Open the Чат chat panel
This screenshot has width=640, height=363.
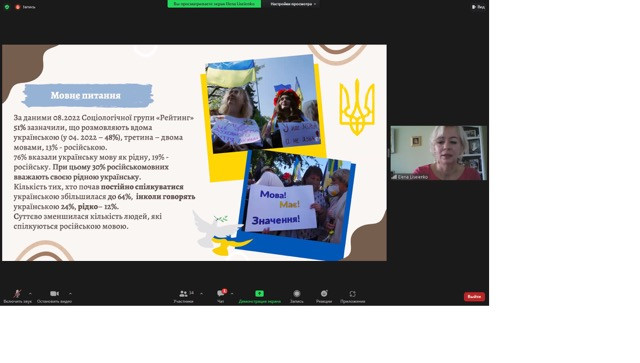[x=220, y=296]
